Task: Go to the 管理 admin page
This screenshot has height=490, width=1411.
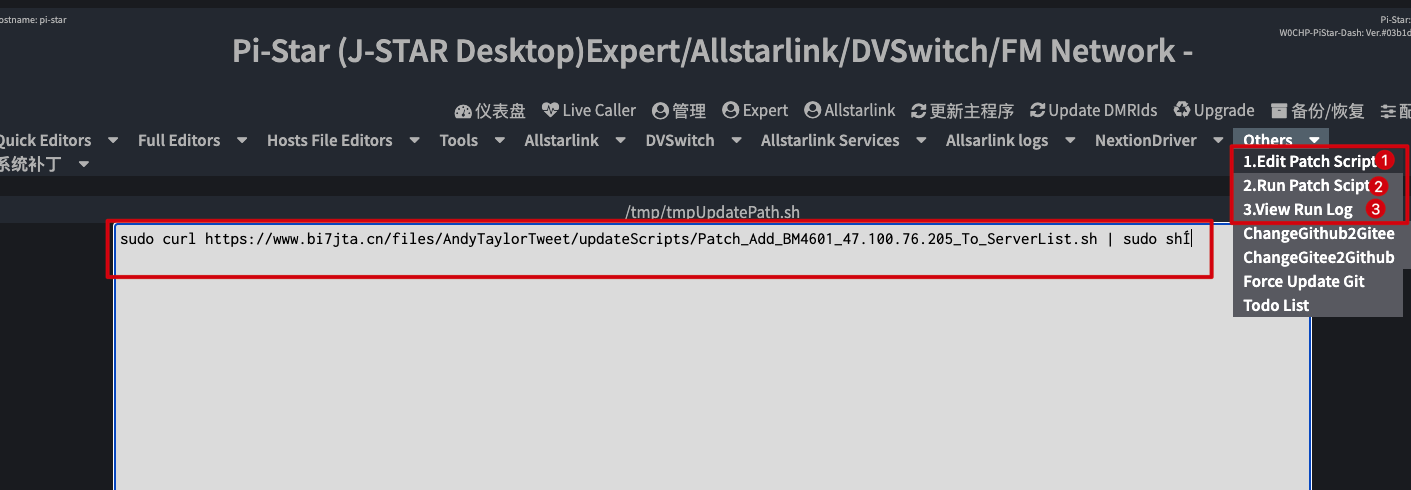Action: [679, 111]
